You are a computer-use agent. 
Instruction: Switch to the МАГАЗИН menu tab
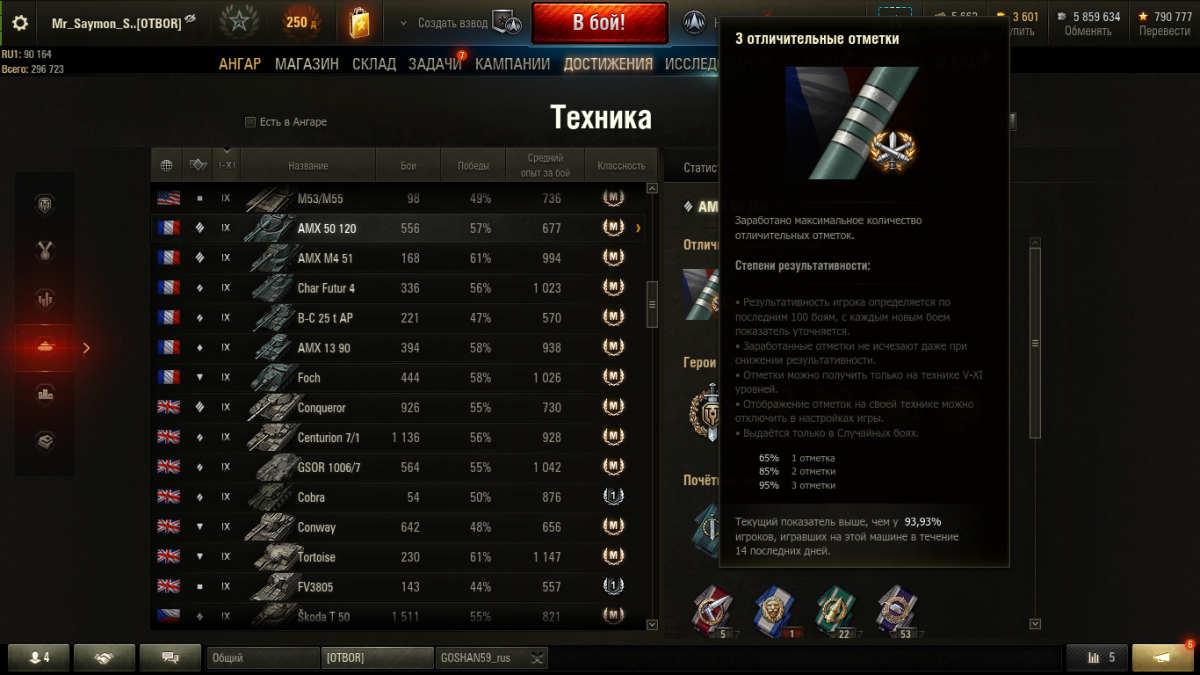coord(307,64)
